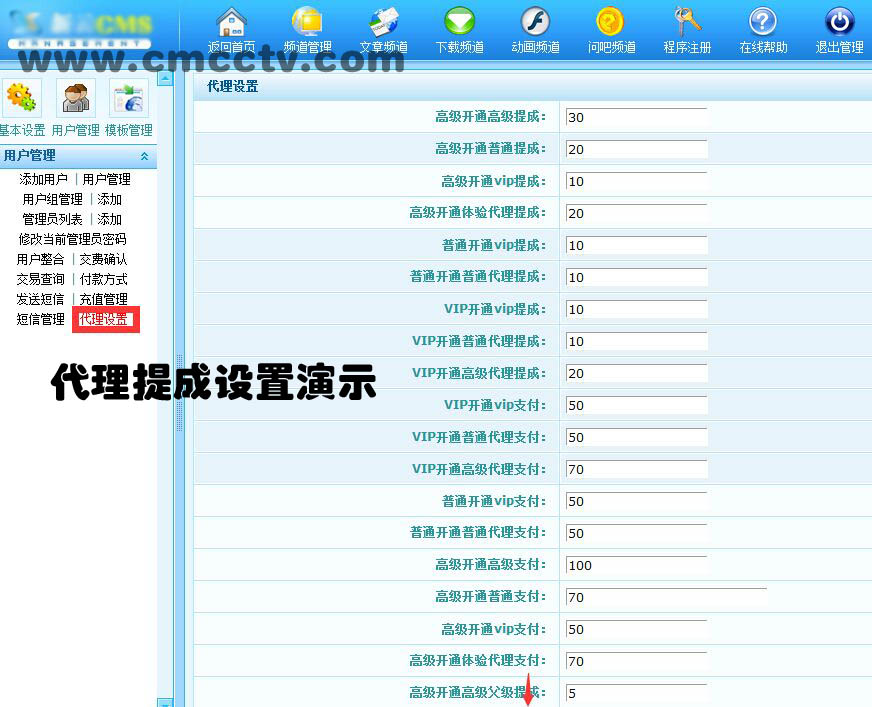Click the VIP开通vip支付 input field

pyautogui.click(x=636, y=405)
